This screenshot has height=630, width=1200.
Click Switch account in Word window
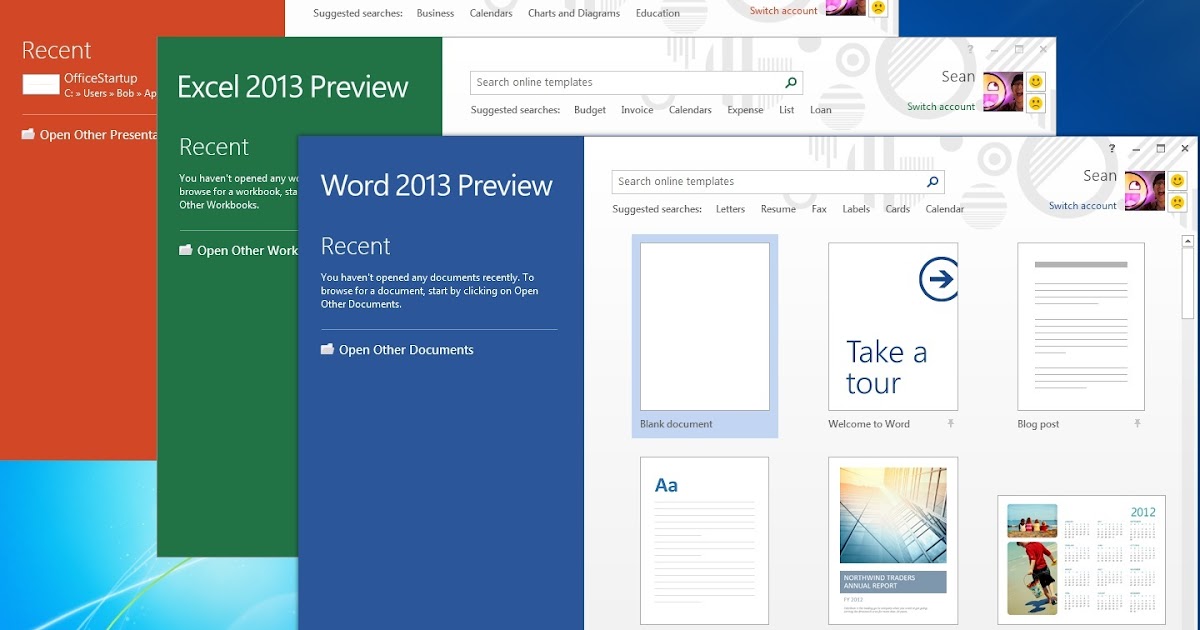pos(1082,206)
